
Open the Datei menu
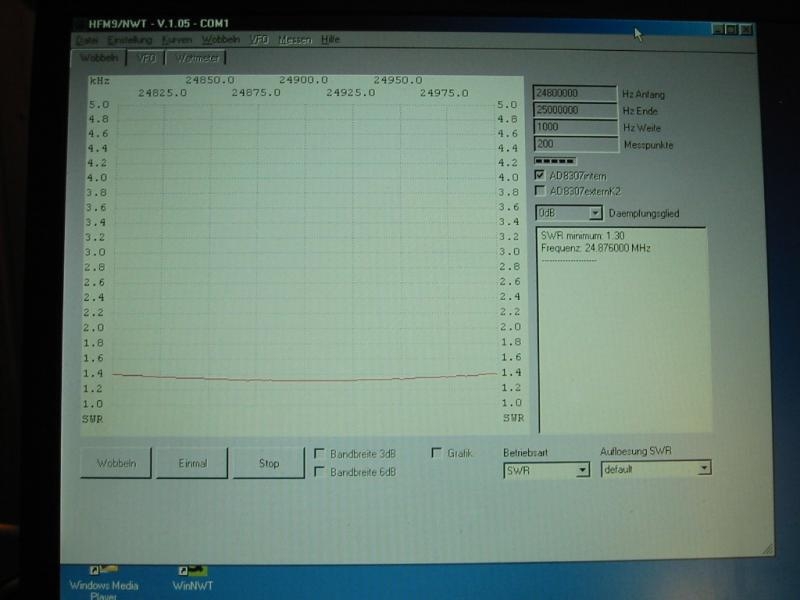tap(87, 40)
